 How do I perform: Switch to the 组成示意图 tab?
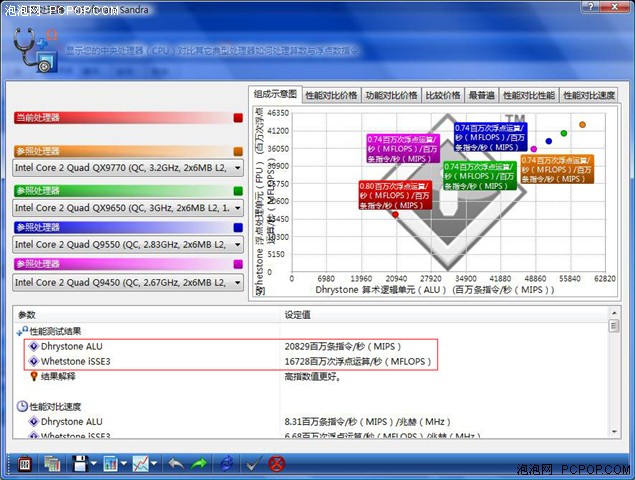click(275, 94)
